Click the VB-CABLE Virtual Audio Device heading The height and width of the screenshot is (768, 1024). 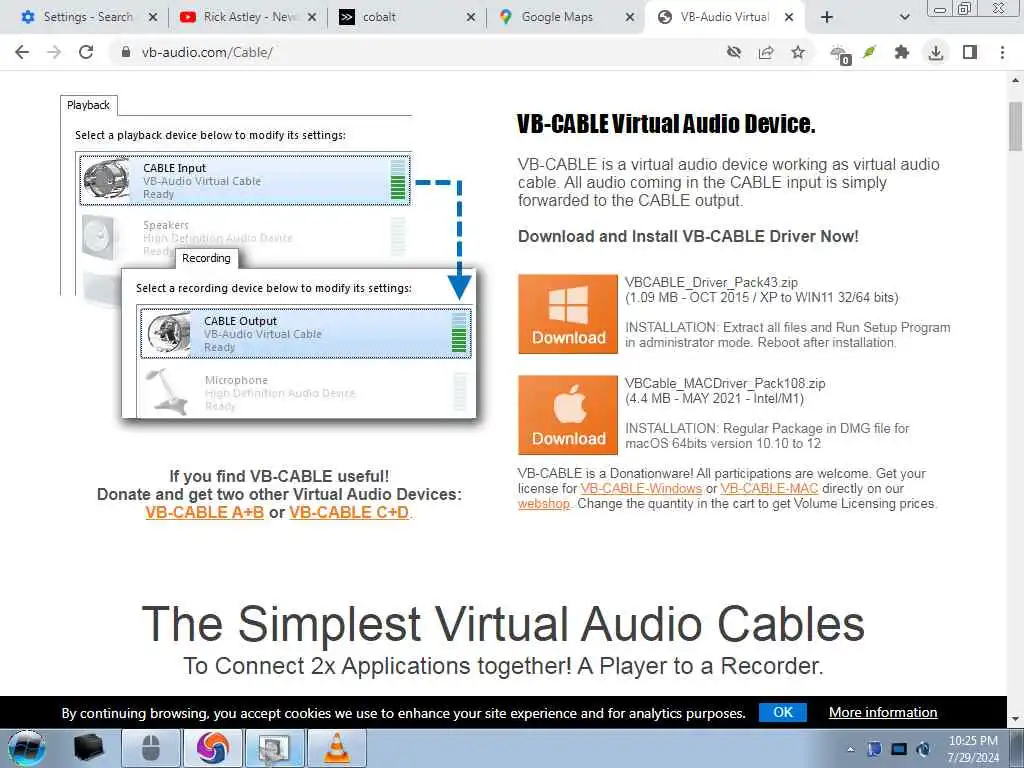coord(666,123)
